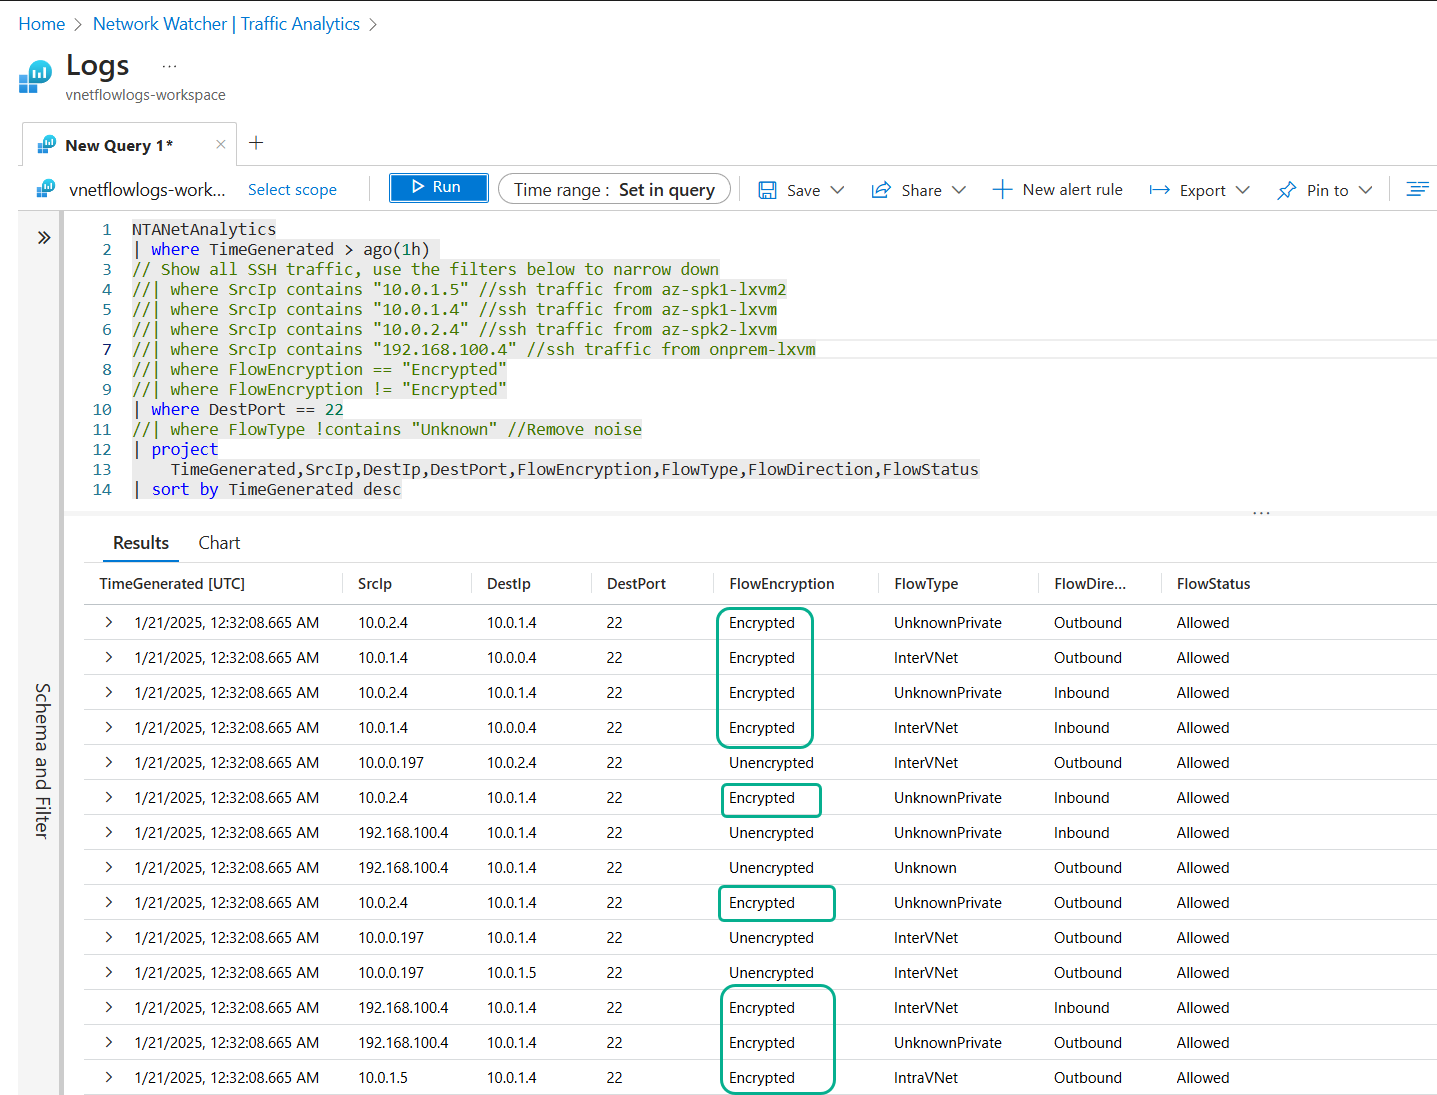Click the Share arrow icon

click(x=881, y=190)
